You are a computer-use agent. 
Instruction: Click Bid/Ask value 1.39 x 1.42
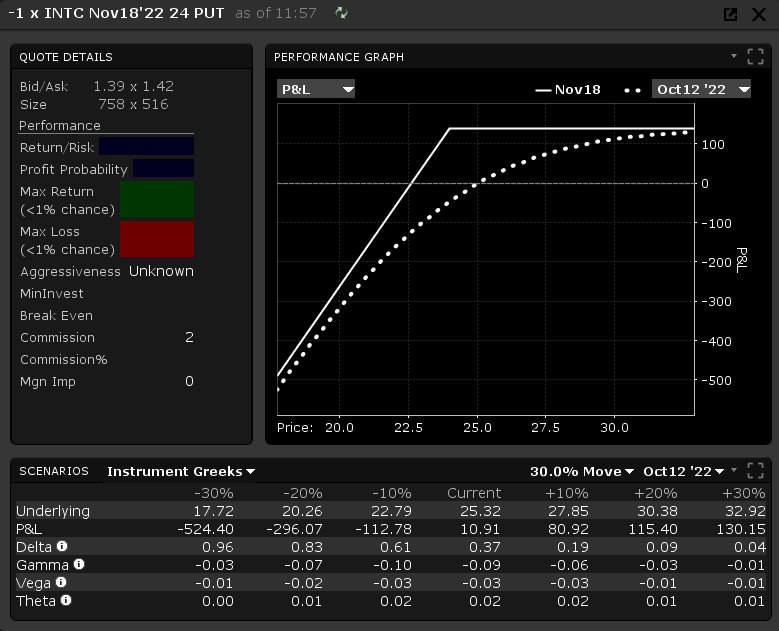click(134, 86)
